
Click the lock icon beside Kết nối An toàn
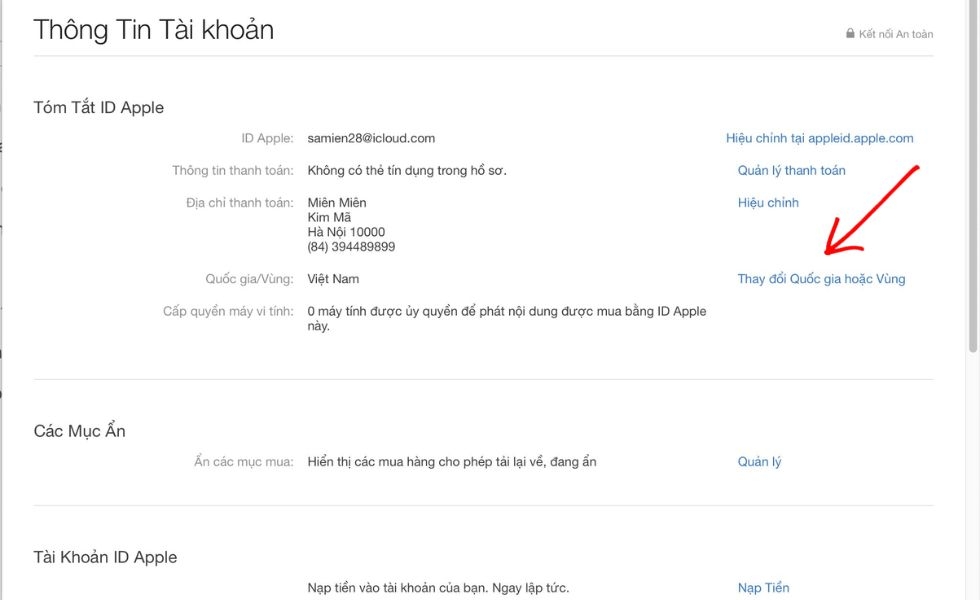pyautogui.click(x=850, y=34)
